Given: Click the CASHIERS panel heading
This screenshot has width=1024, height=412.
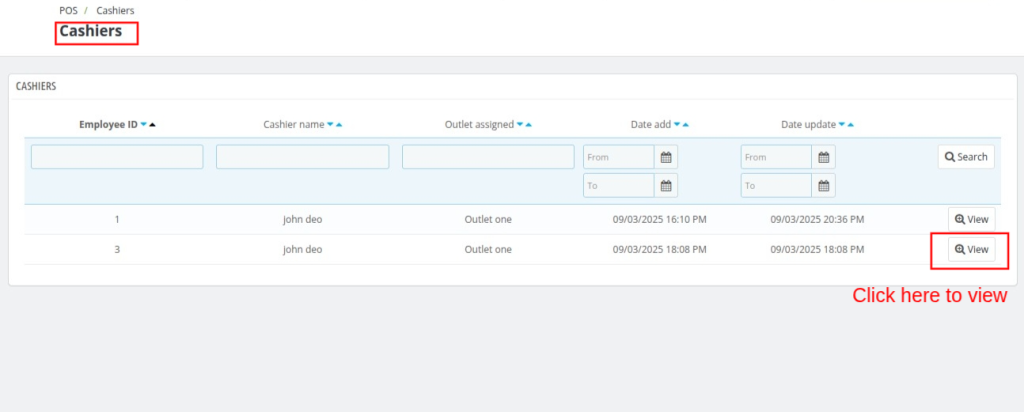Looking at the screenshot, I should click(36, 86).
